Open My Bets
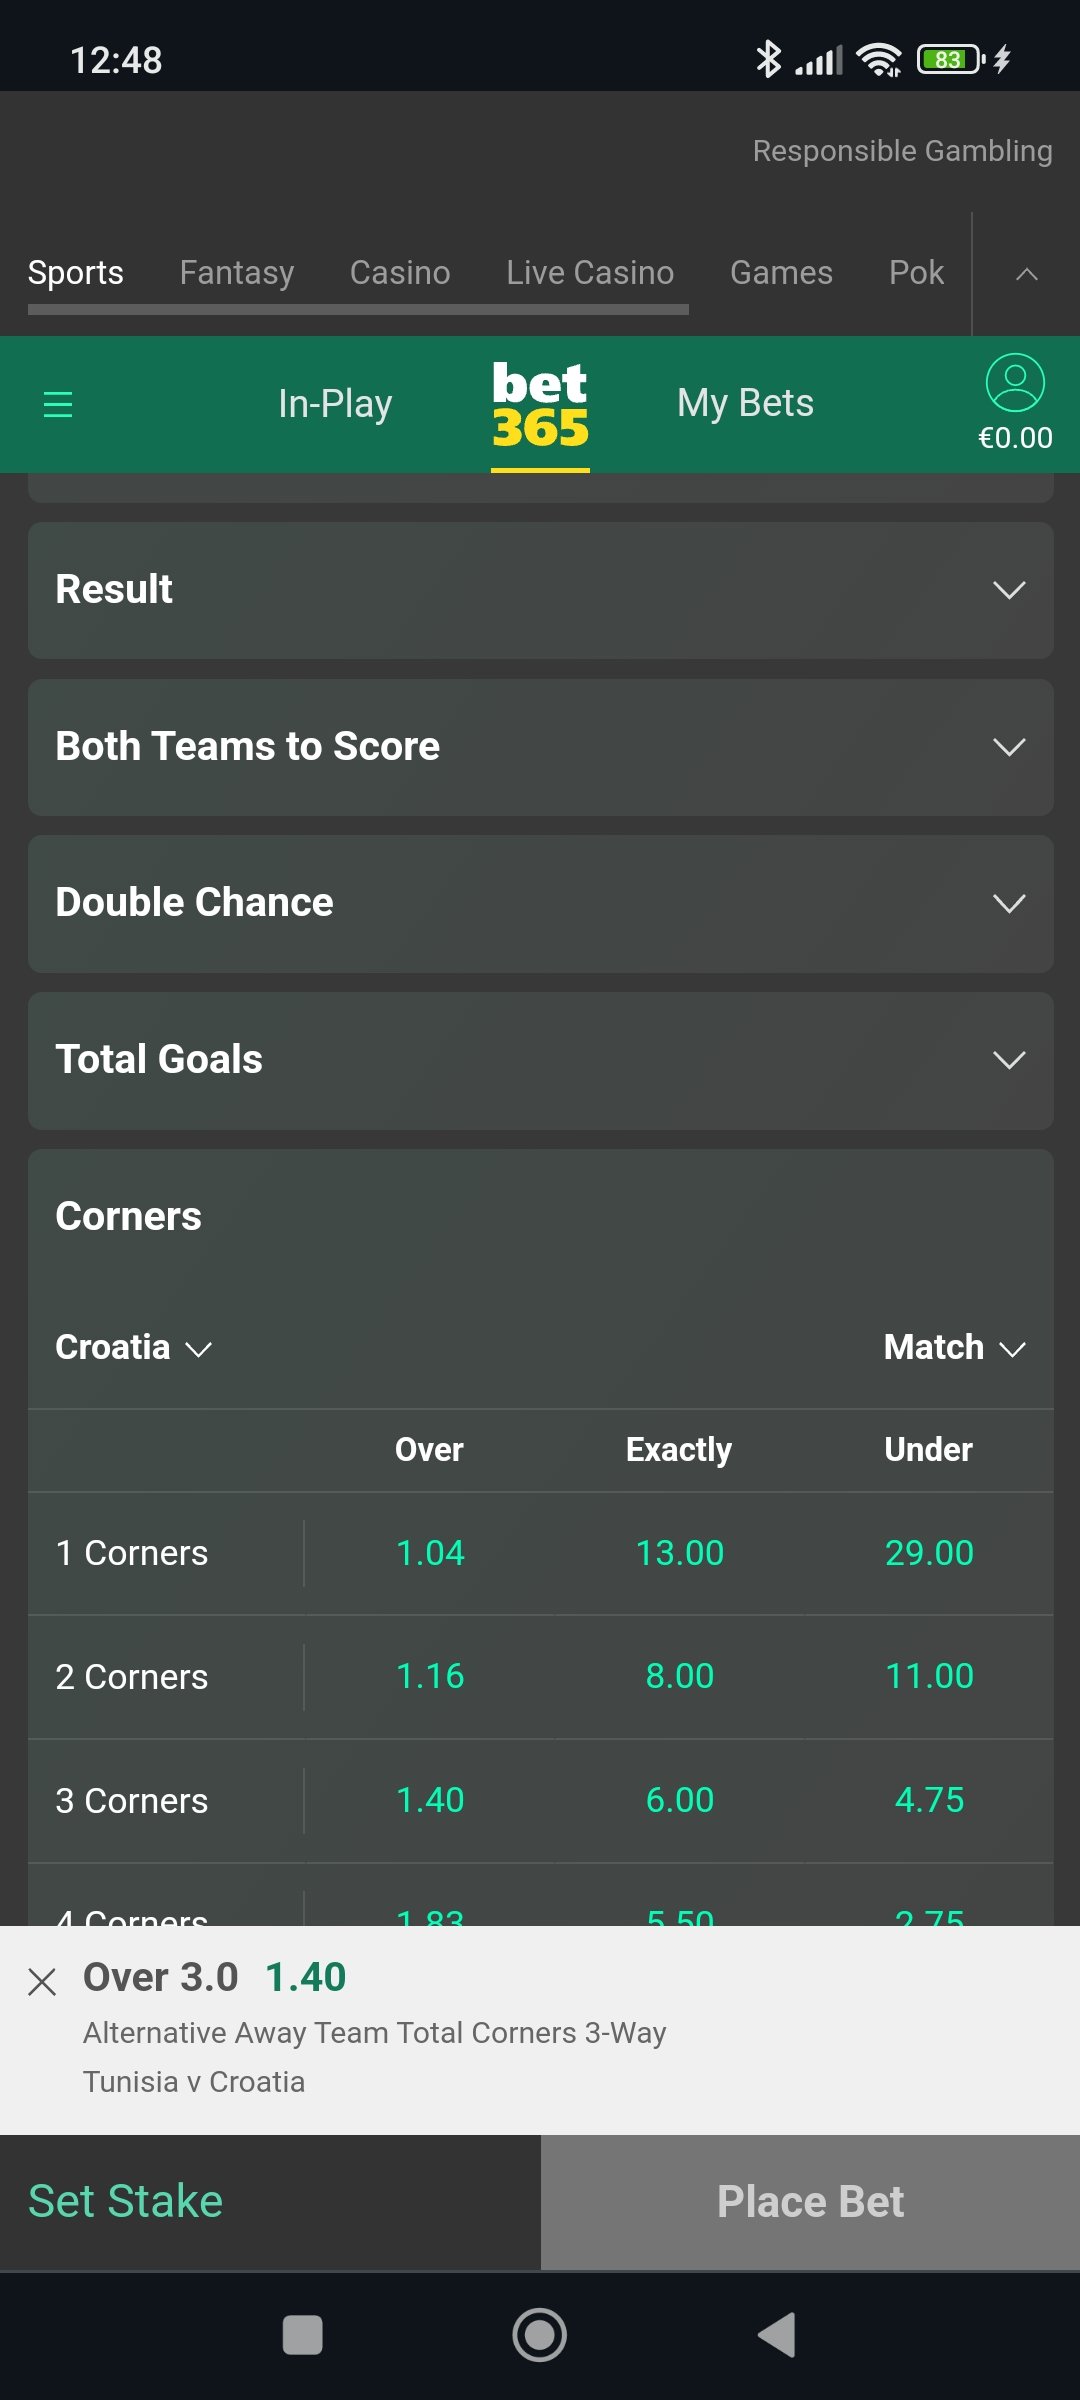This screenshot has height=2400, width=1080. (x=745, y=404)
